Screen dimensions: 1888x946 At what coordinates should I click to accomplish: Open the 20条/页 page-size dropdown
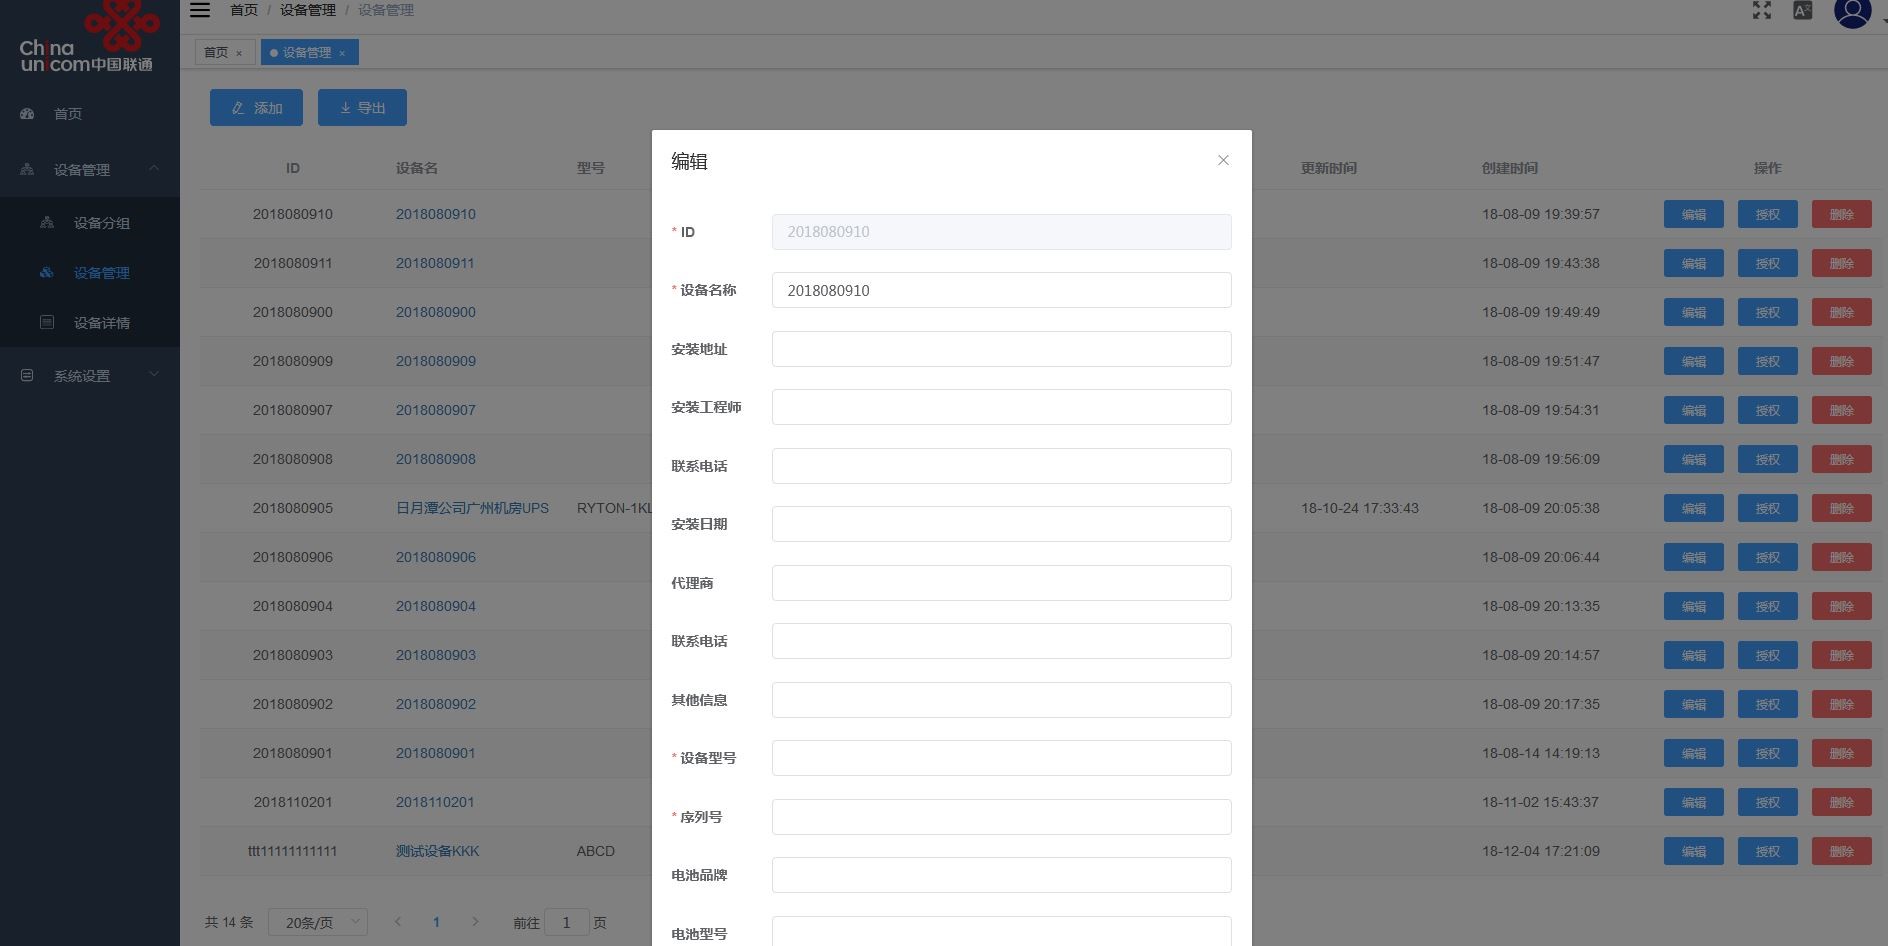318,922
